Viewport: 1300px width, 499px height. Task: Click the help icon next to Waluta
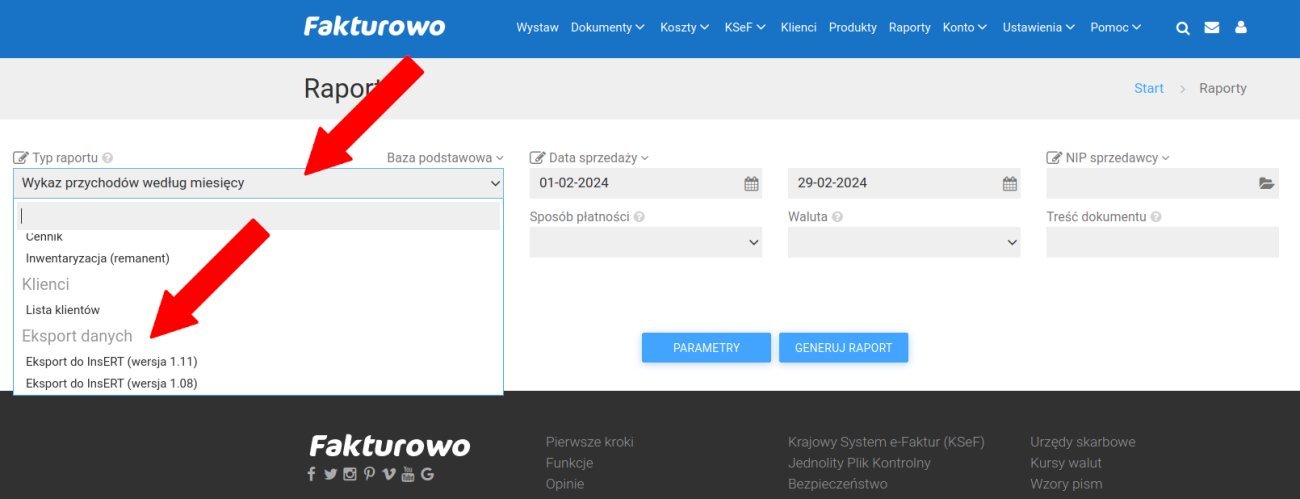[x=838, y=217]
